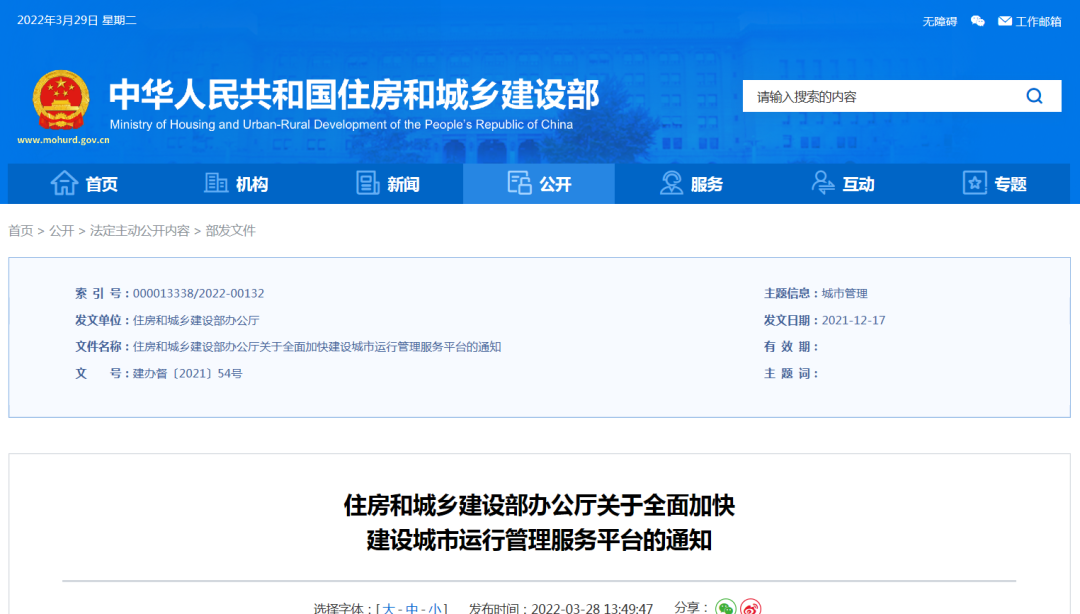Click the home icon beside 首页
The width and height of the screenshot is (1080, 614).
(64, 184)
